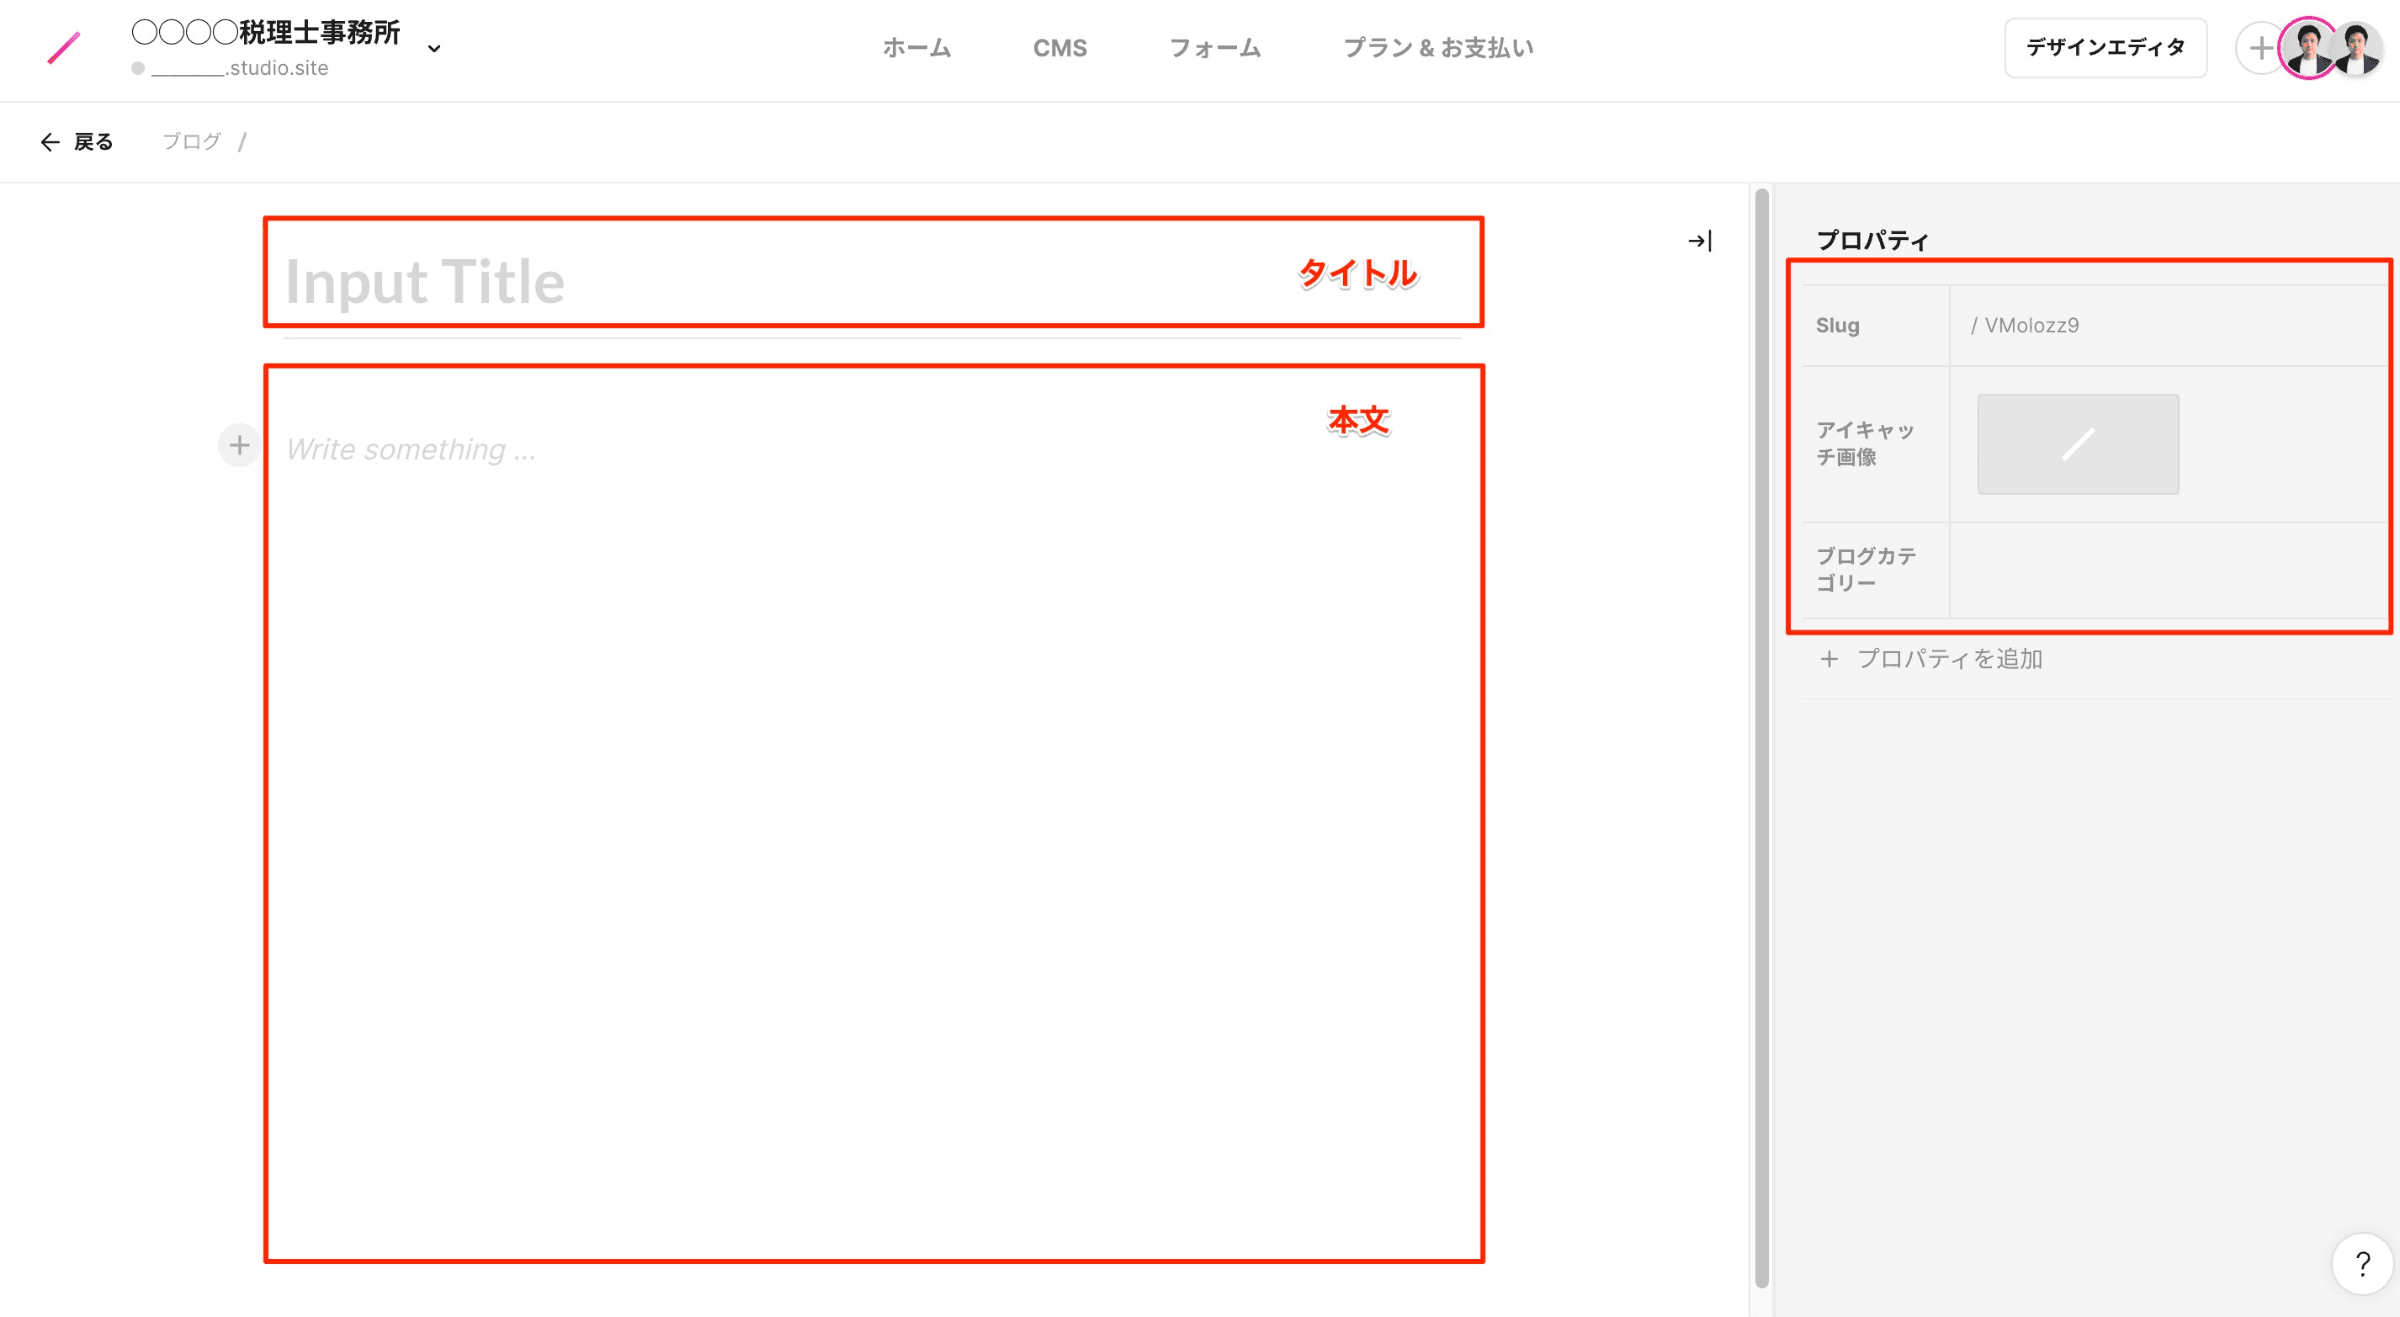Image resolution: width=2400 pixels, height=1317 pixels.
Task: Expand the project name dropdown chevron
Action: pyautogui.click(x=434, y=48)
